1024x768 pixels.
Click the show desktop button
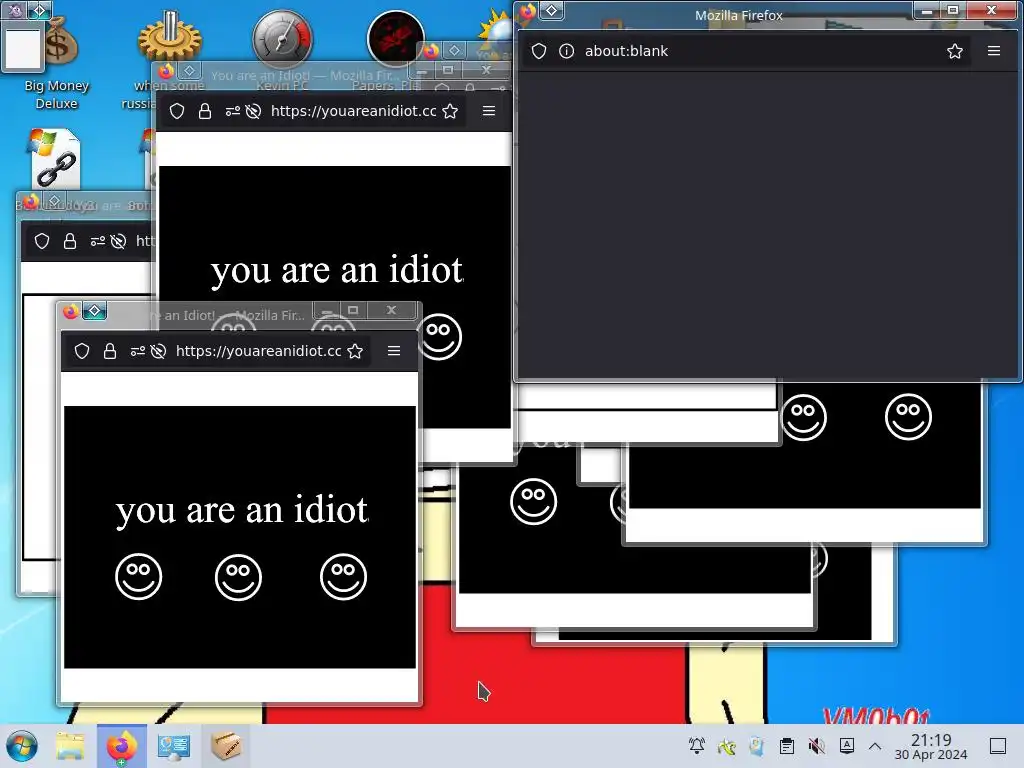click(998, 746)
